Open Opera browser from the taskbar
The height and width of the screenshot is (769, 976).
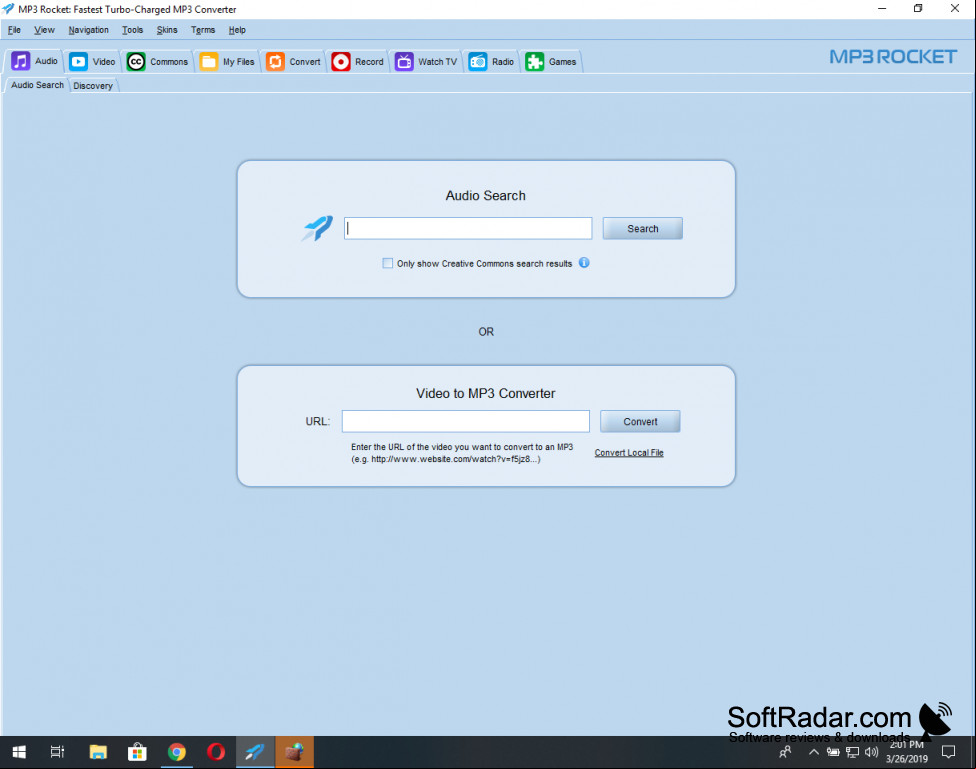[216, 752]
